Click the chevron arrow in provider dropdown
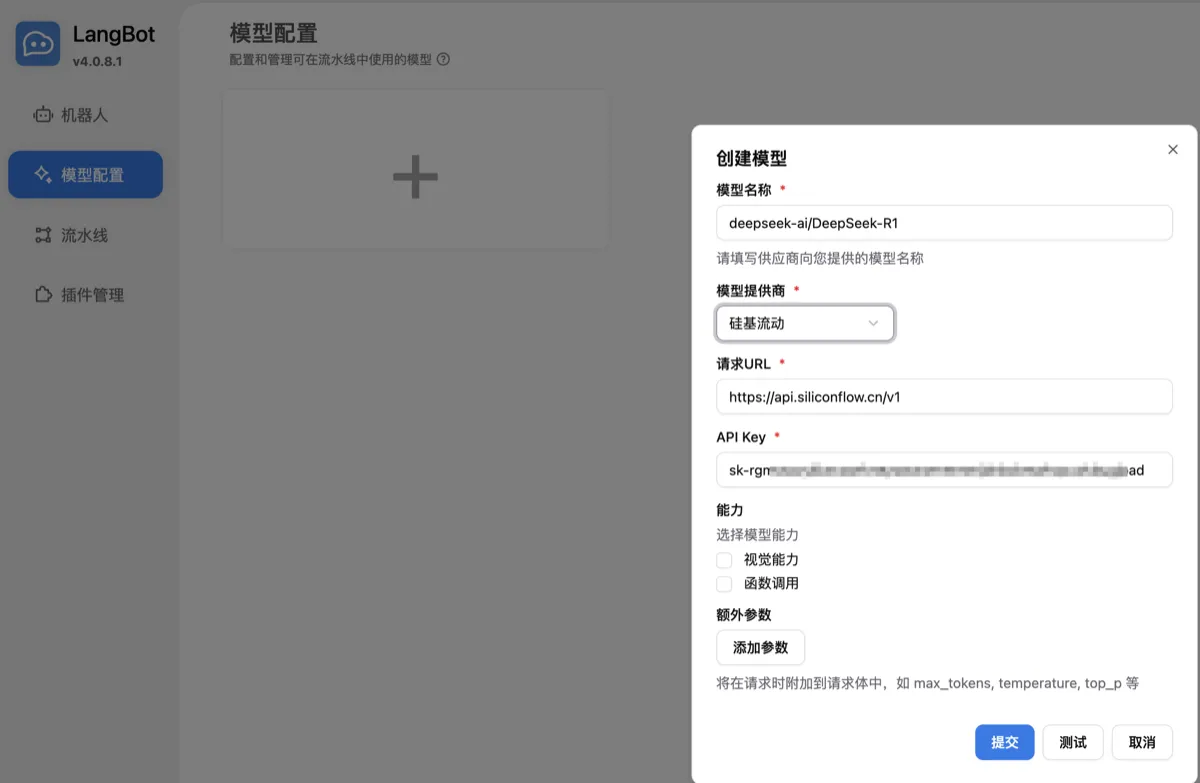Viewport: 1200px width, 783px height. [x=873, y=323]
